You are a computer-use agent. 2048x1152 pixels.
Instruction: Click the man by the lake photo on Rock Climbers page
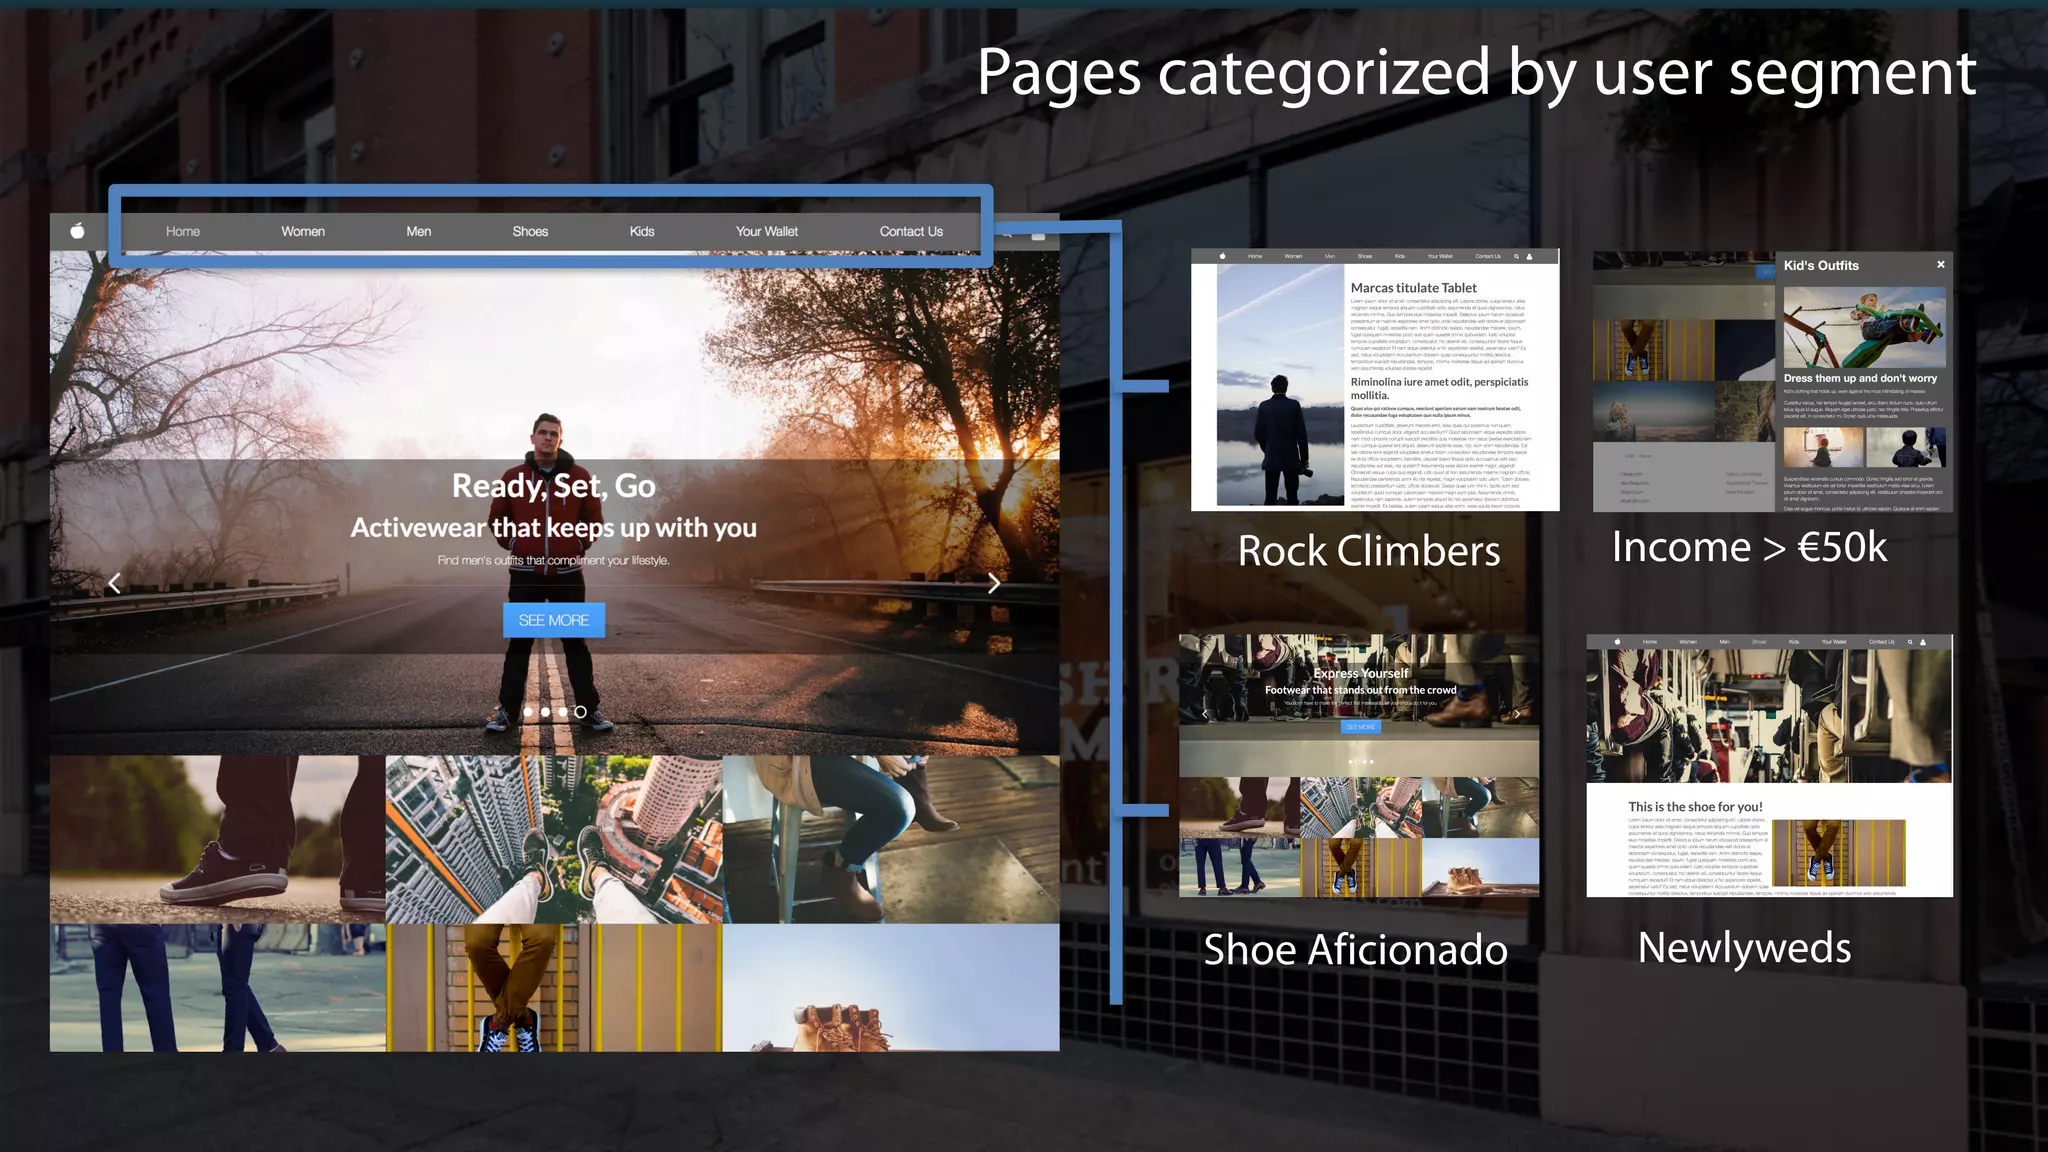[1280, 385]
